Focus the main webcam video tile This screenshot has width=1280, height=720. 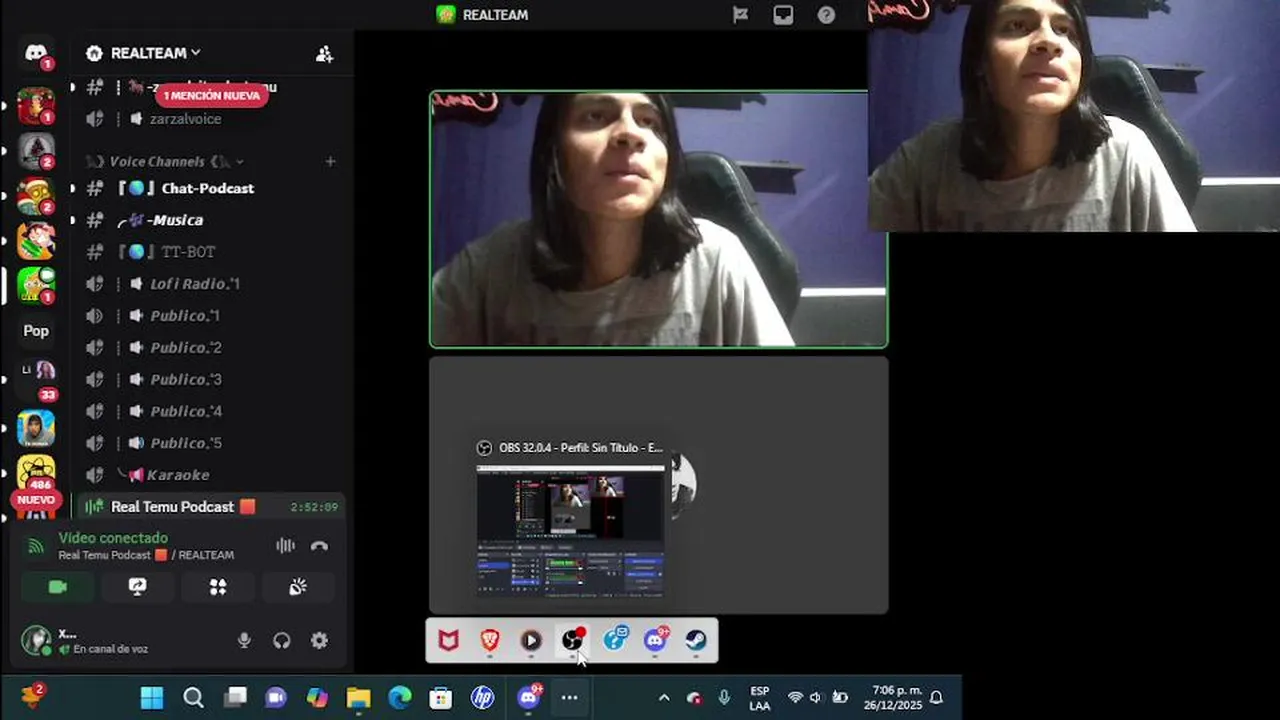(658, 219)
